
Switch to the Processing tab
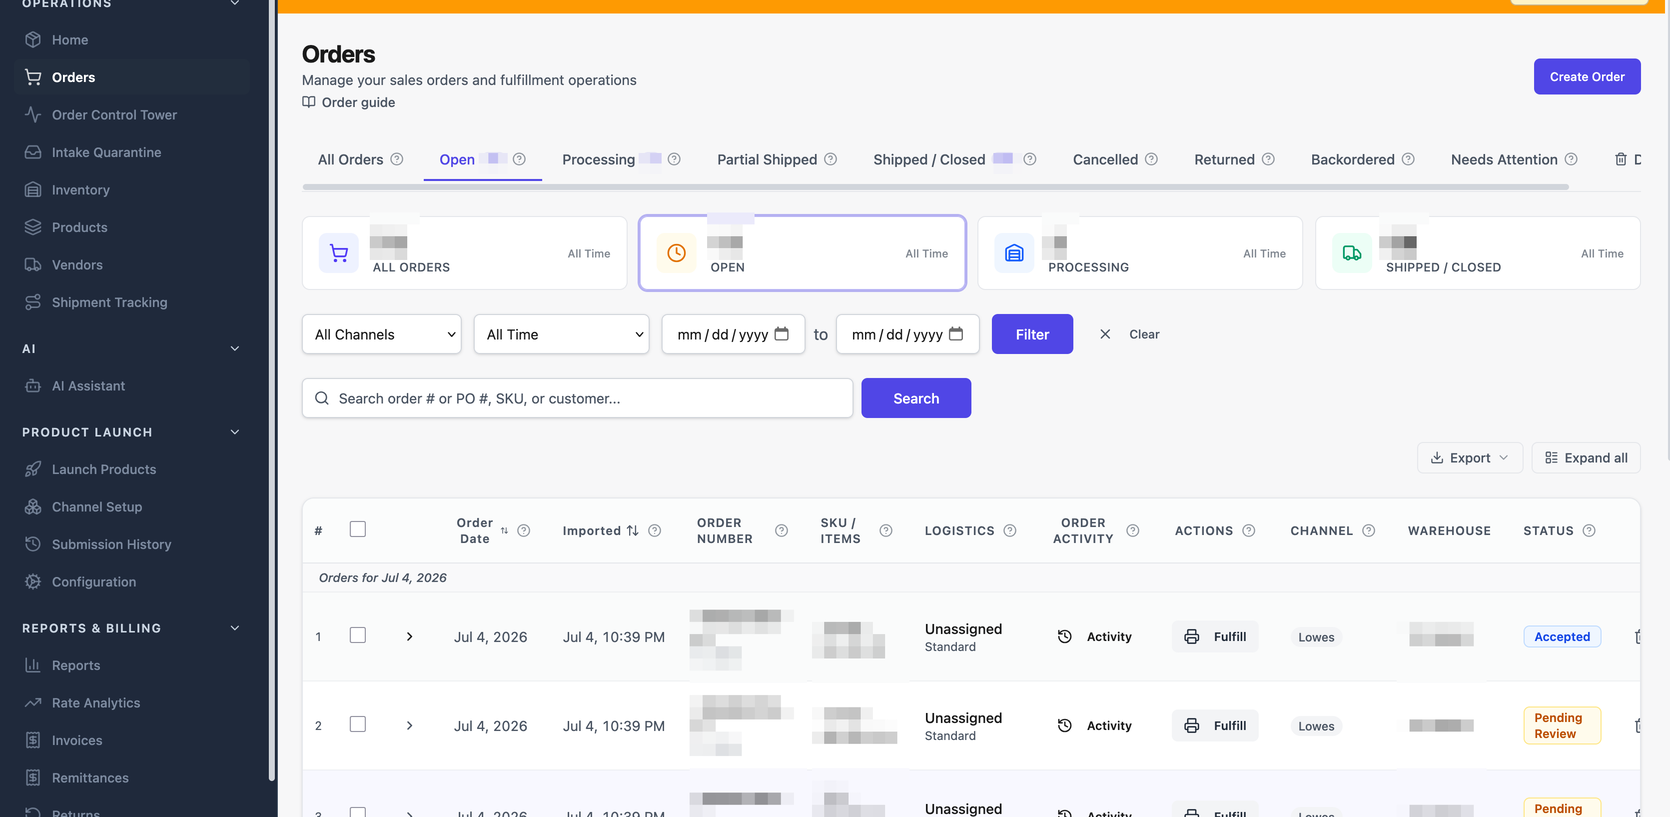598,159
